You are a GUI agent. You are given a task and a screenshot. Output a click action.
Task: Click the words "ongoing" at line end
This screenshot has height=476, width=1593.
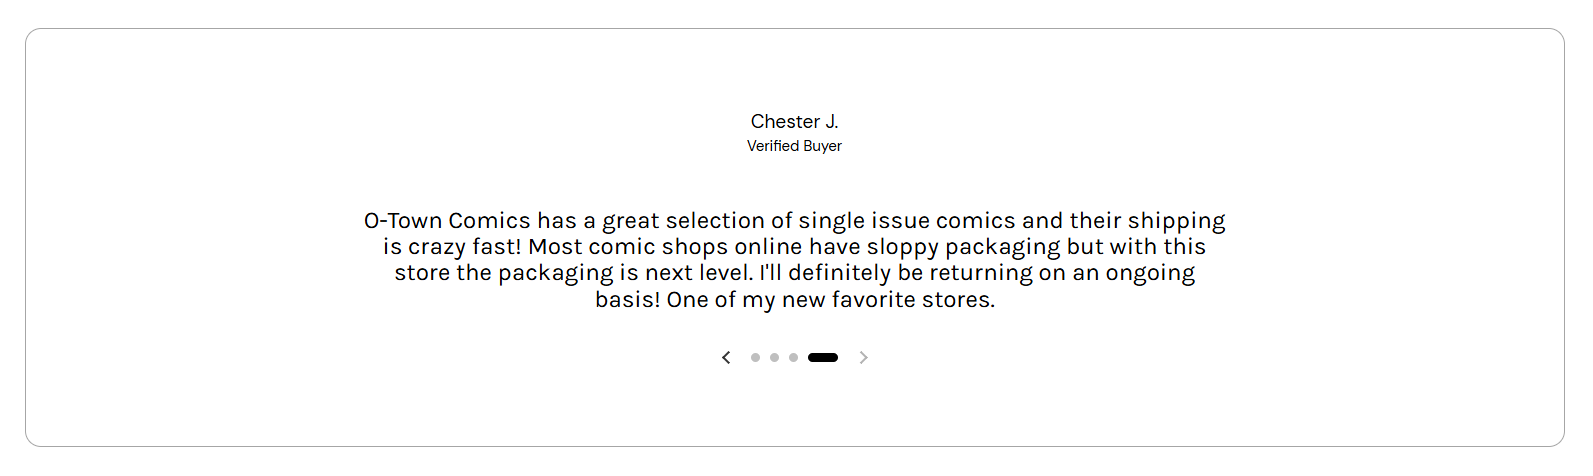pyautogui.click(x=1150, y=274)
